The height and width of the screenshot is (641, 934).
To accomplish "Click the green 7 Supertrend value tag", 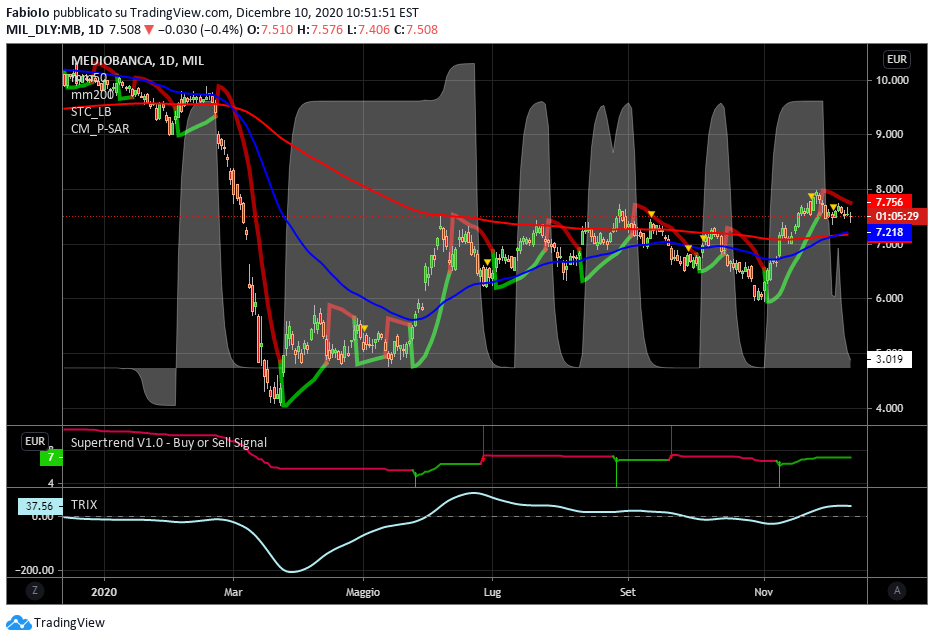I will coord(51,458).
